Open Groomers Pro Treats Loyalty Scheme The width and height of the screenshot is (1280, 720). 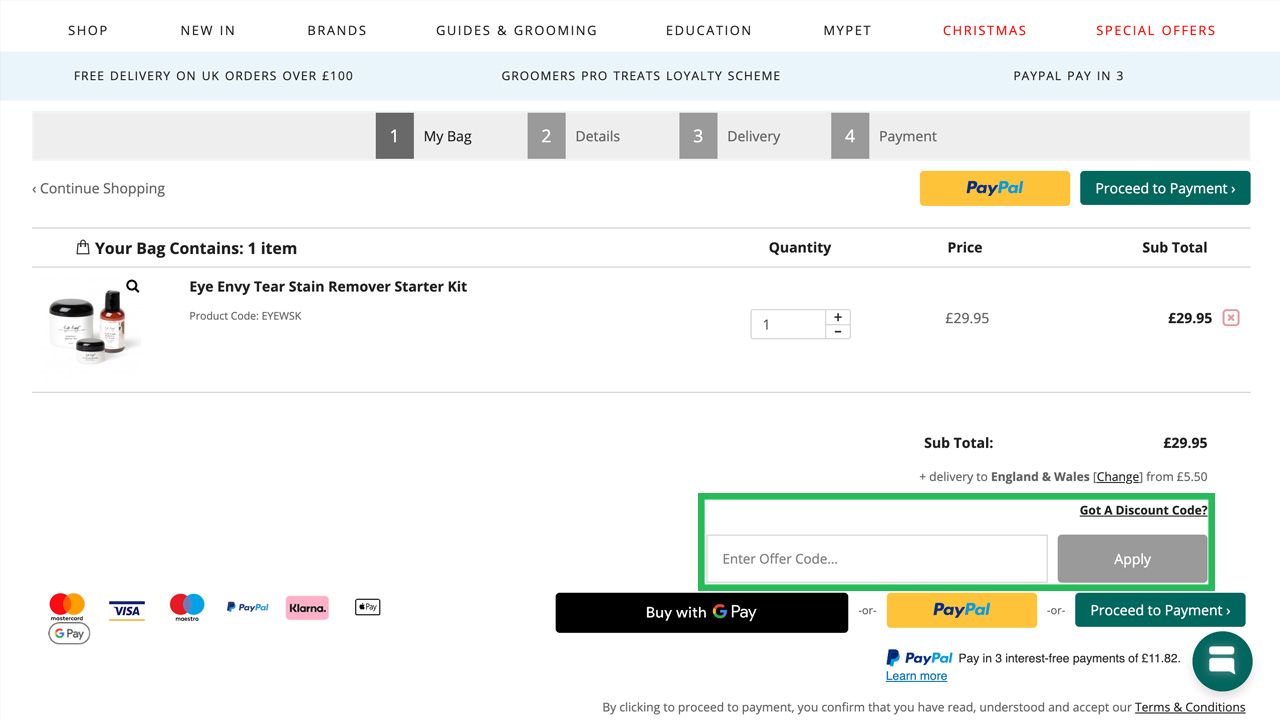[641, 76]
